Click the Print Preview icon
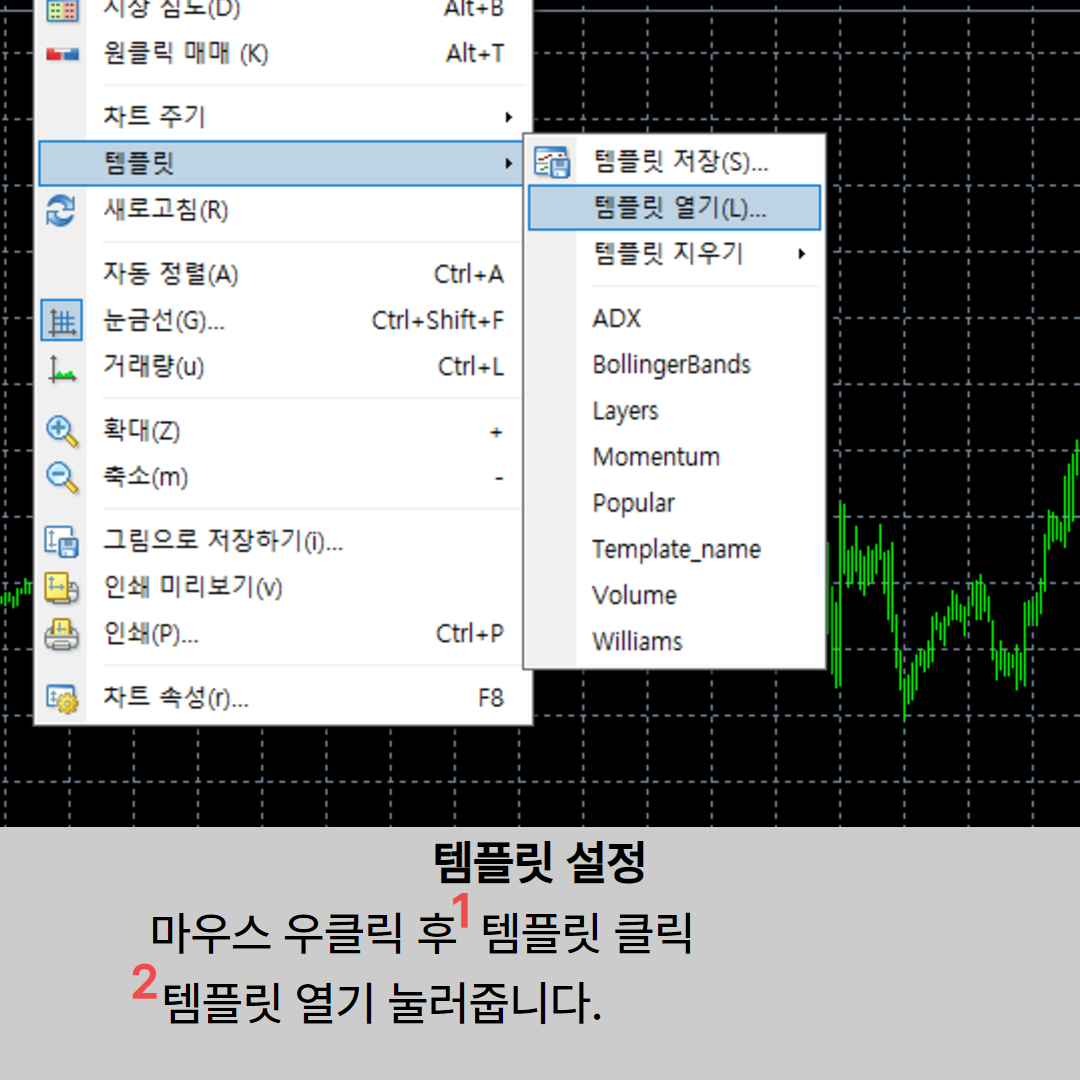Screen dimensions: 1080x1080 [62, 588]
